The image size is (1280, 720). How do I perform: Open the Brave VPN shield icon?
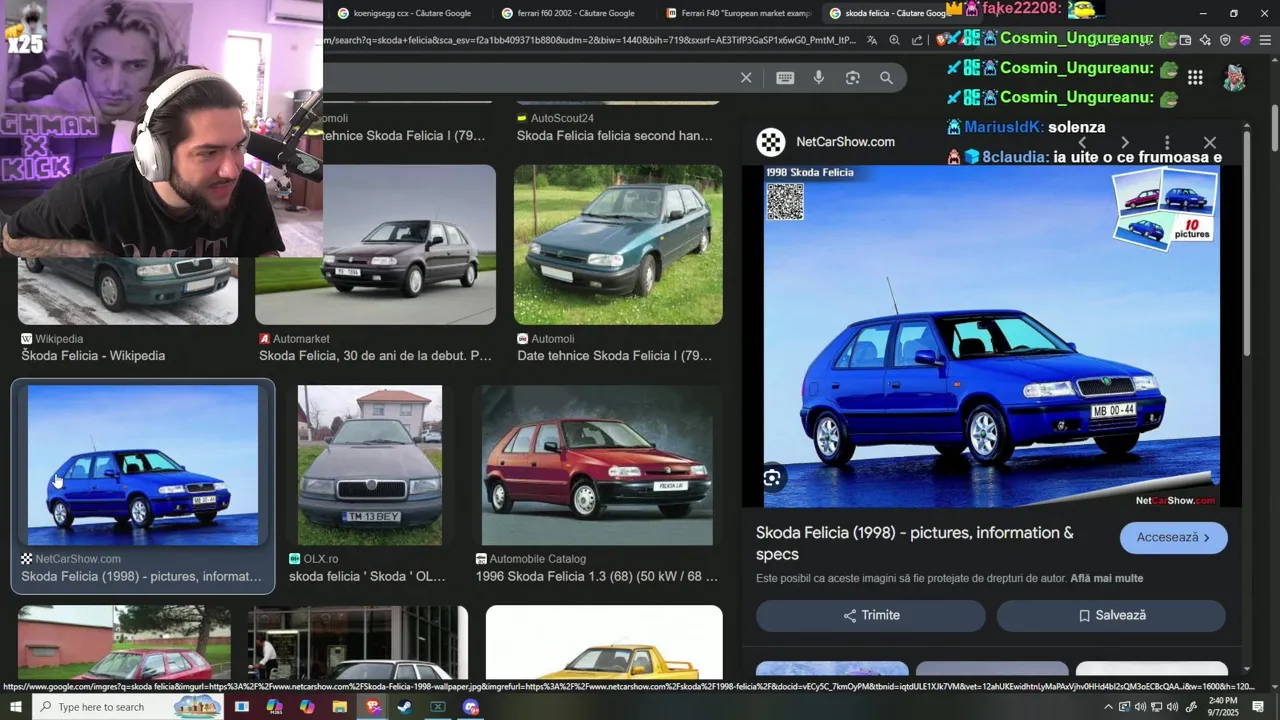[x=1225, y=41]
